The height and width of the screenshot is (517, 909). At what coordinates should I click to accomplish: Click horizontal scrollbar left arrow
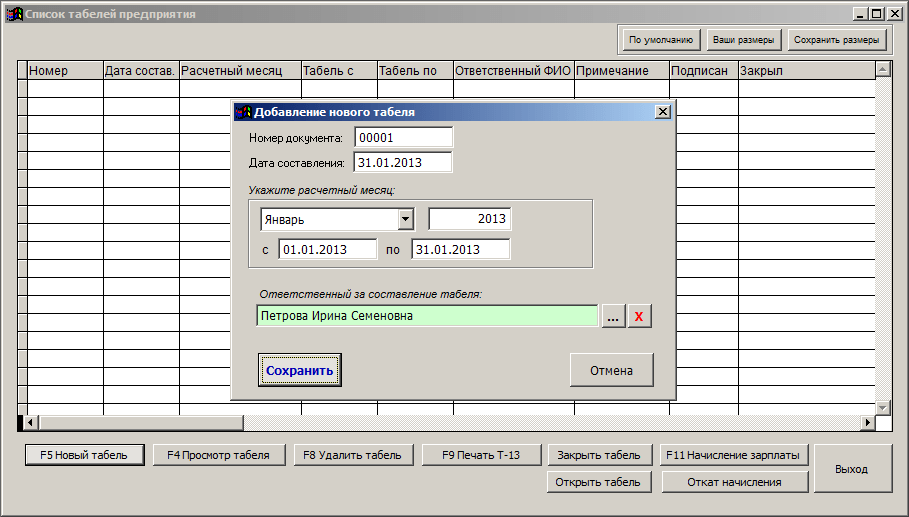pos(31,423)
